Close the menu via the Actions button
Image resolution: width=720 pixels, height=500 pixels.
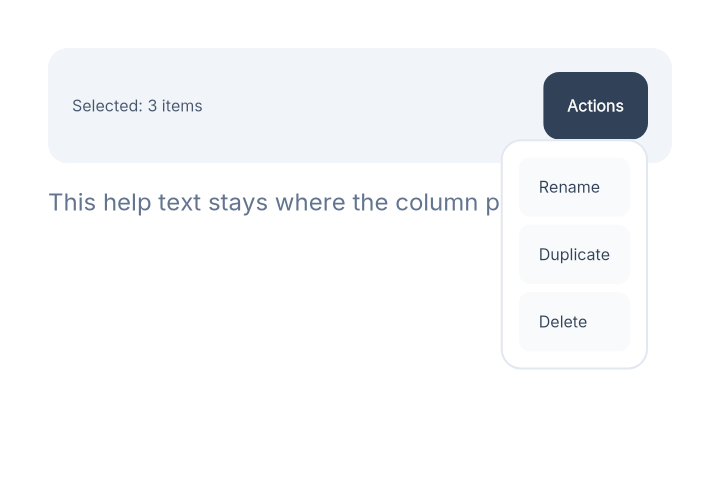pos(595,106)
